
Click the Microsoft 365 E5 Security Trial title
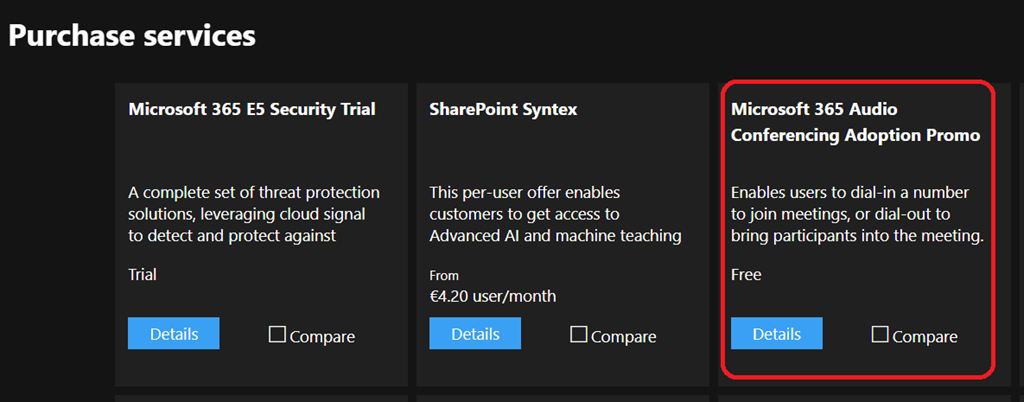coord(252,109)
